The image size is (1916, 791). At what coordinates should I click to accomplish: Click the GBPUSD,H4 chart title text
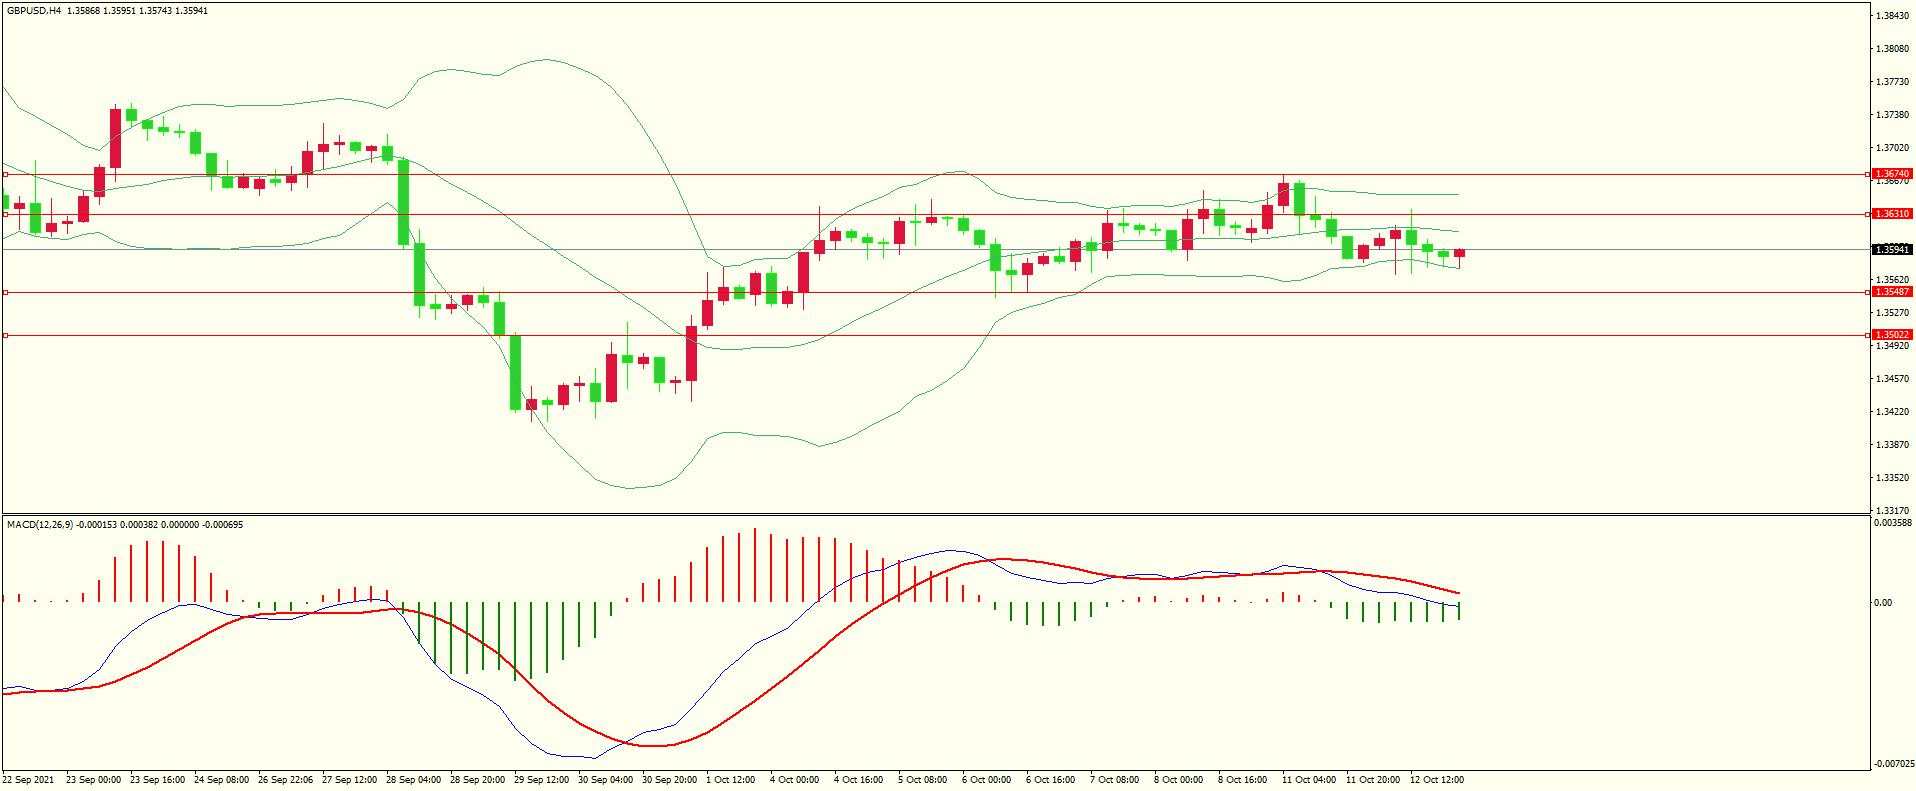point(33,10)
